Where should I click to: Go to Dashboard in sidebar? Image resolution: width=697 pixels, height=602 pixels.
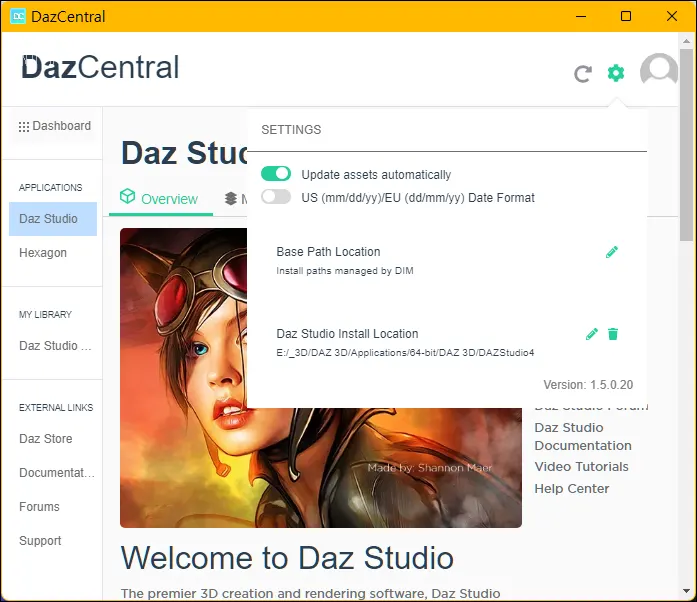[x=55, y=126]
